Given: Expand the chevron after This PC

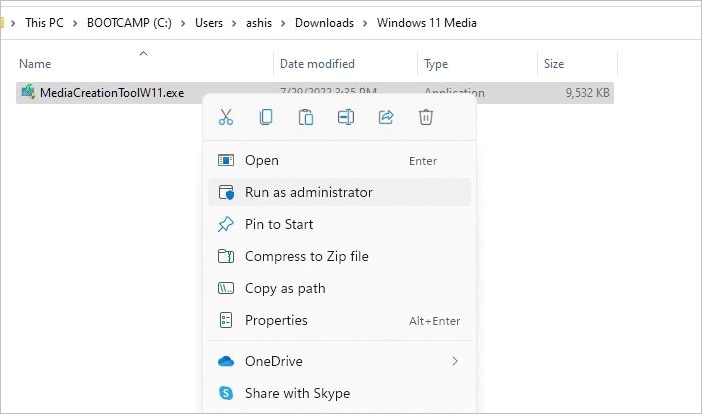Looking at the screenshot, I should click(72, 23).
